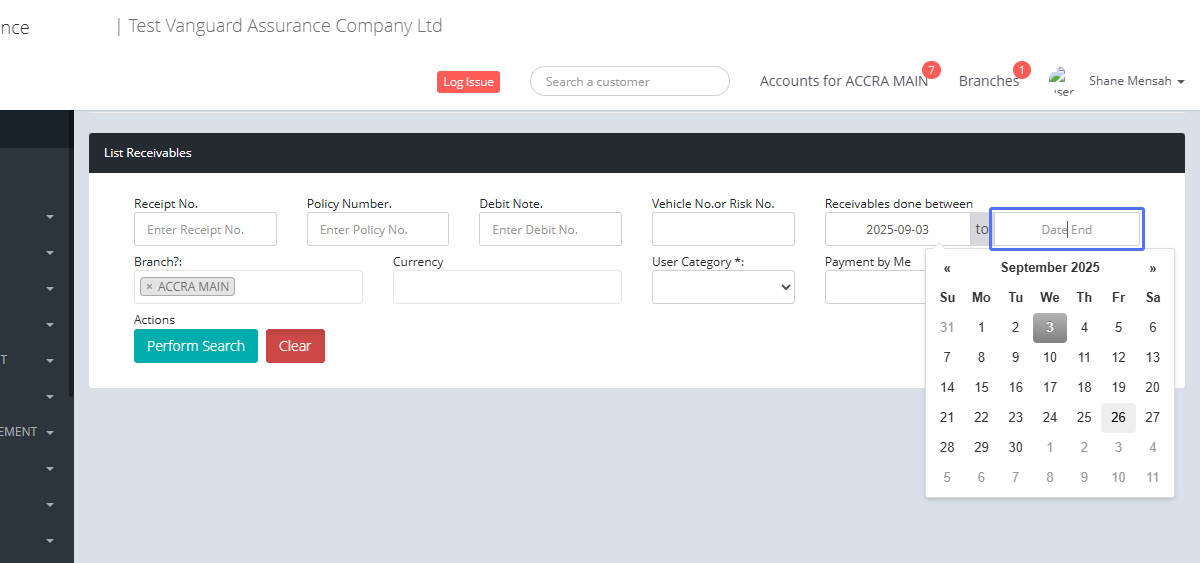Click the Search a customer box
The width and height of the screenshot is (1200, 563).
(x=629, y=82)
